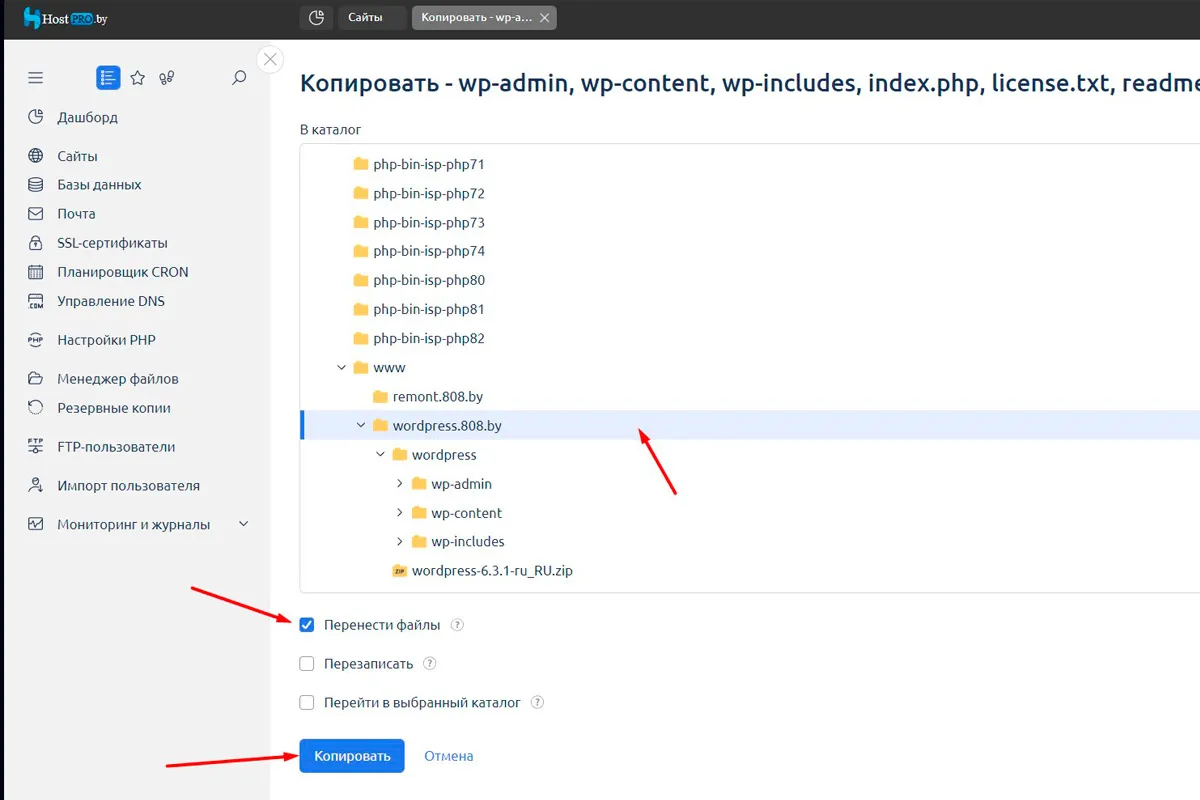
Task: Click the dashboard pie icon tab
Action: [316, 18]
